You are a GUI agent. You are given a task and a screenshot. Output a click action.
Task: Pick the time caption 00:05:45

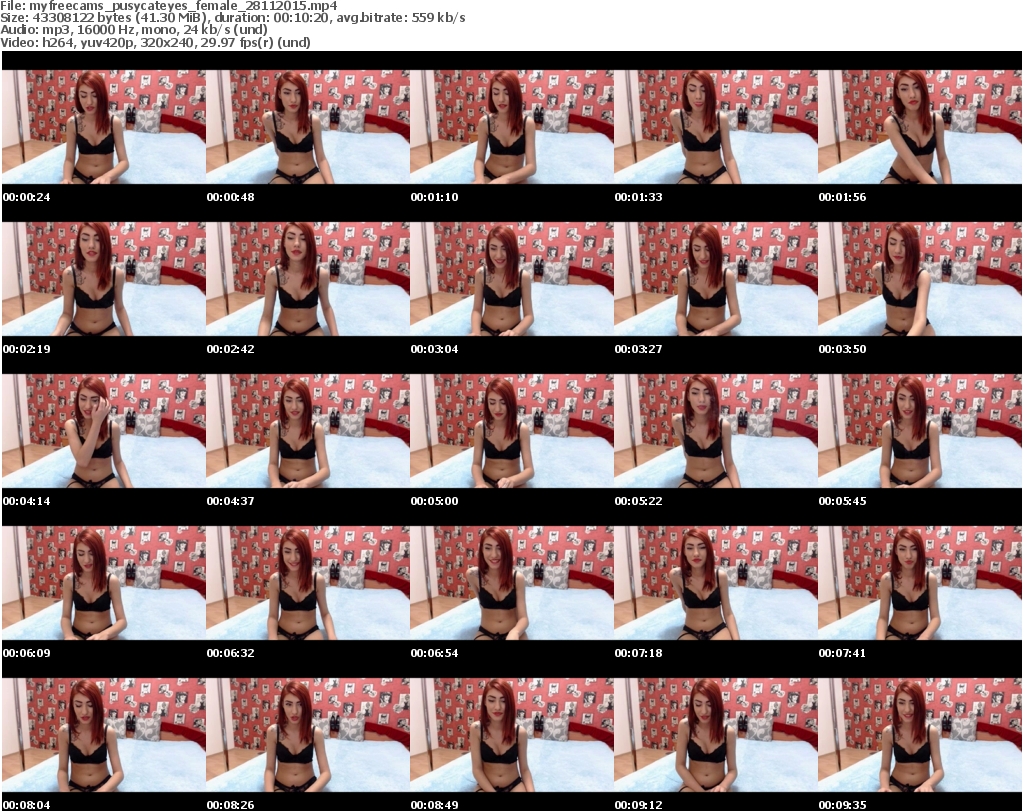842,501
